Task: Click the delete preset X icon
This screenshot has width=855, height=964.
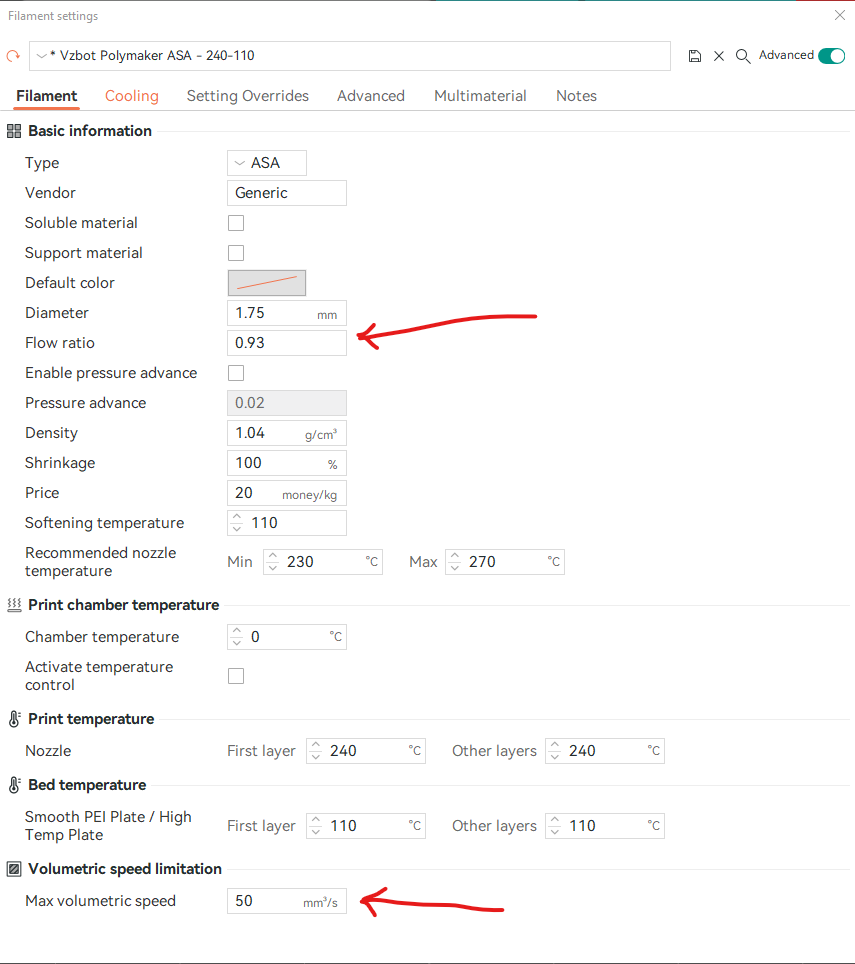Action: tap(719, 56)
